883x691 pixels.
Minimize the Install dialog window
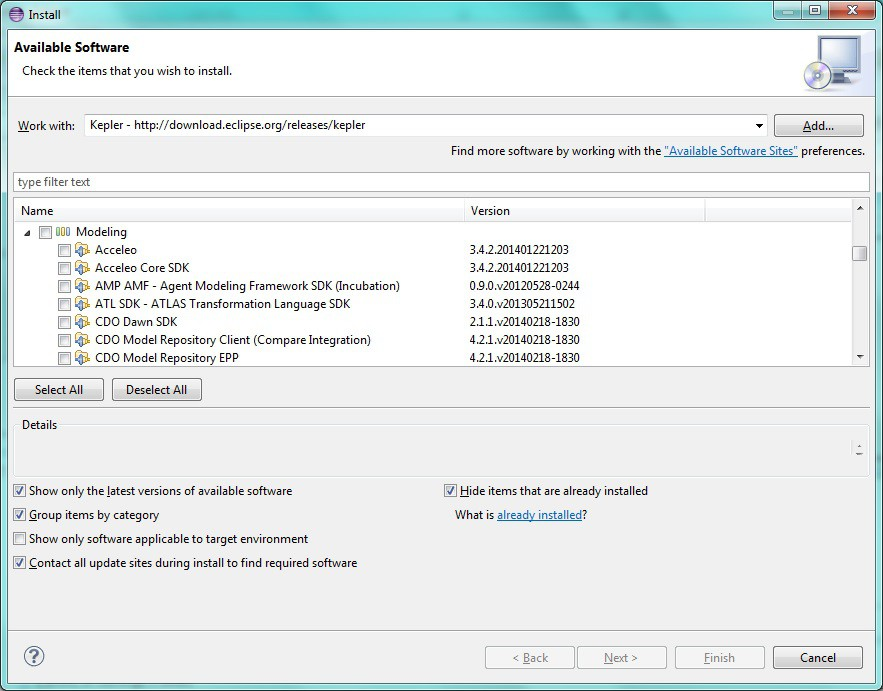coord(788,10)
